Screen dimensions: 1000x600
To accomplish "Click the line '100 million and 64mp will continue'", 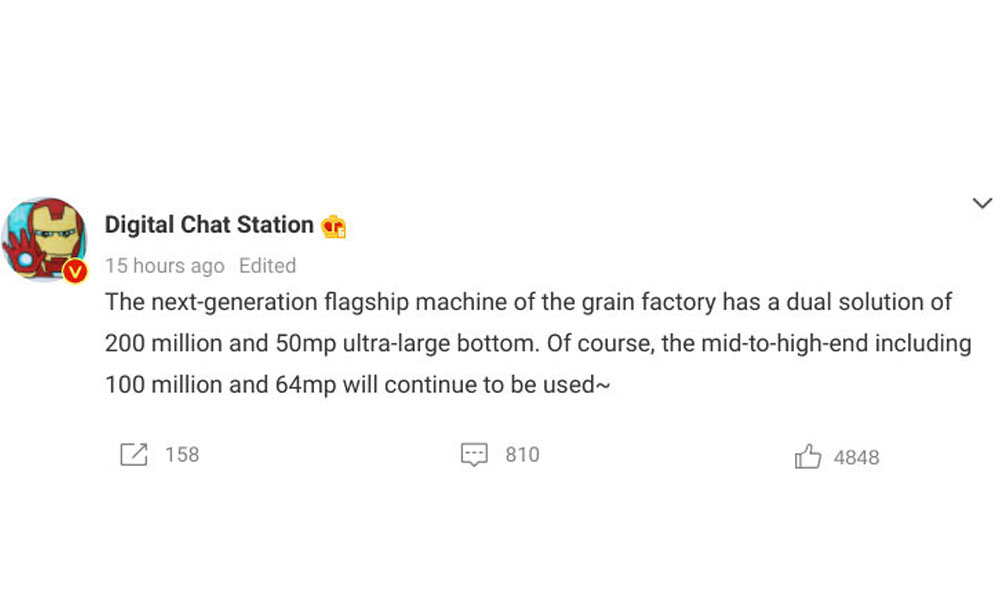I will click(357, 385).
